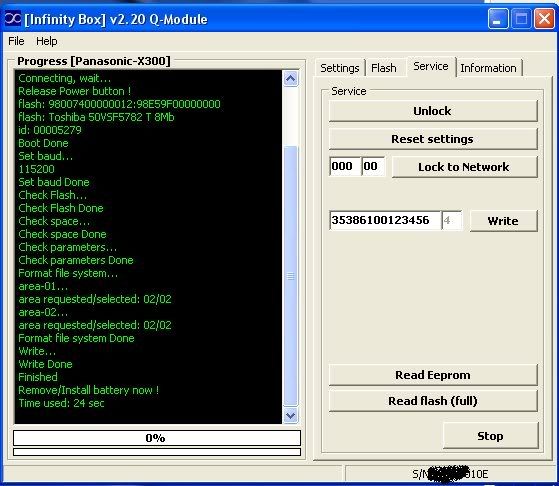559x486 pixels.
Task: Click the 'Write Done' log line
Action: pyautogui.click(x=45, y=364)
